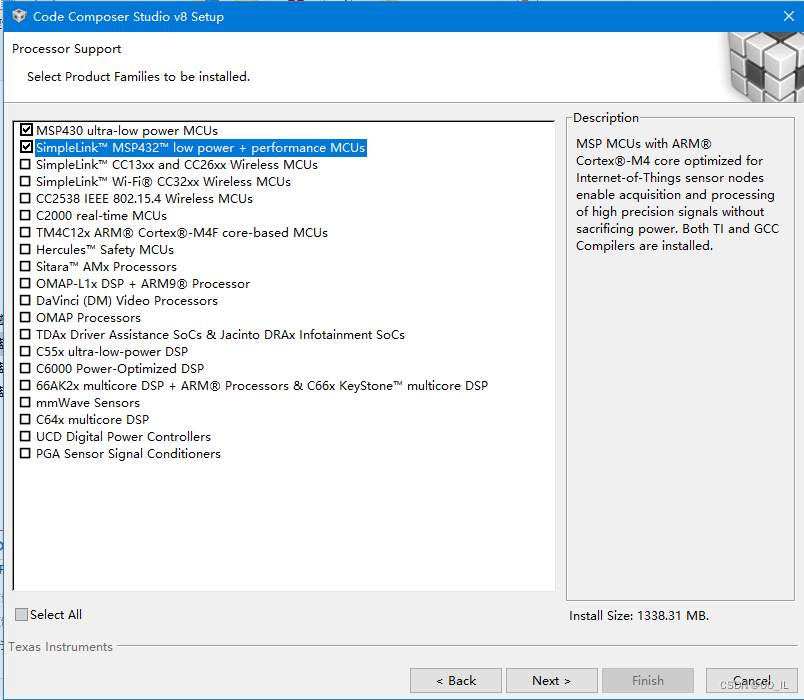
Task: Select the 'OMAP Processors' row label
Action: click(x=88, y=317)
